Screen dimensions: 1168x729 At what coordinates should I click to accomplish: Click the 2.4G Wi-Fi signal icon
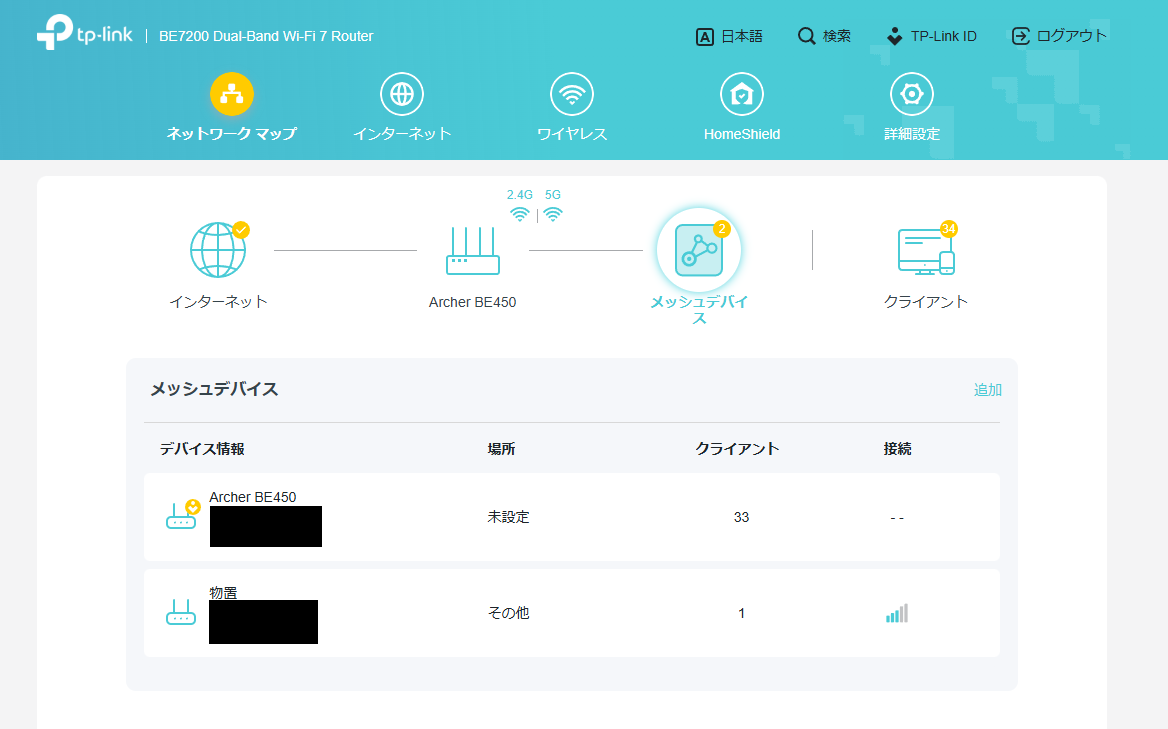point(520,215)
